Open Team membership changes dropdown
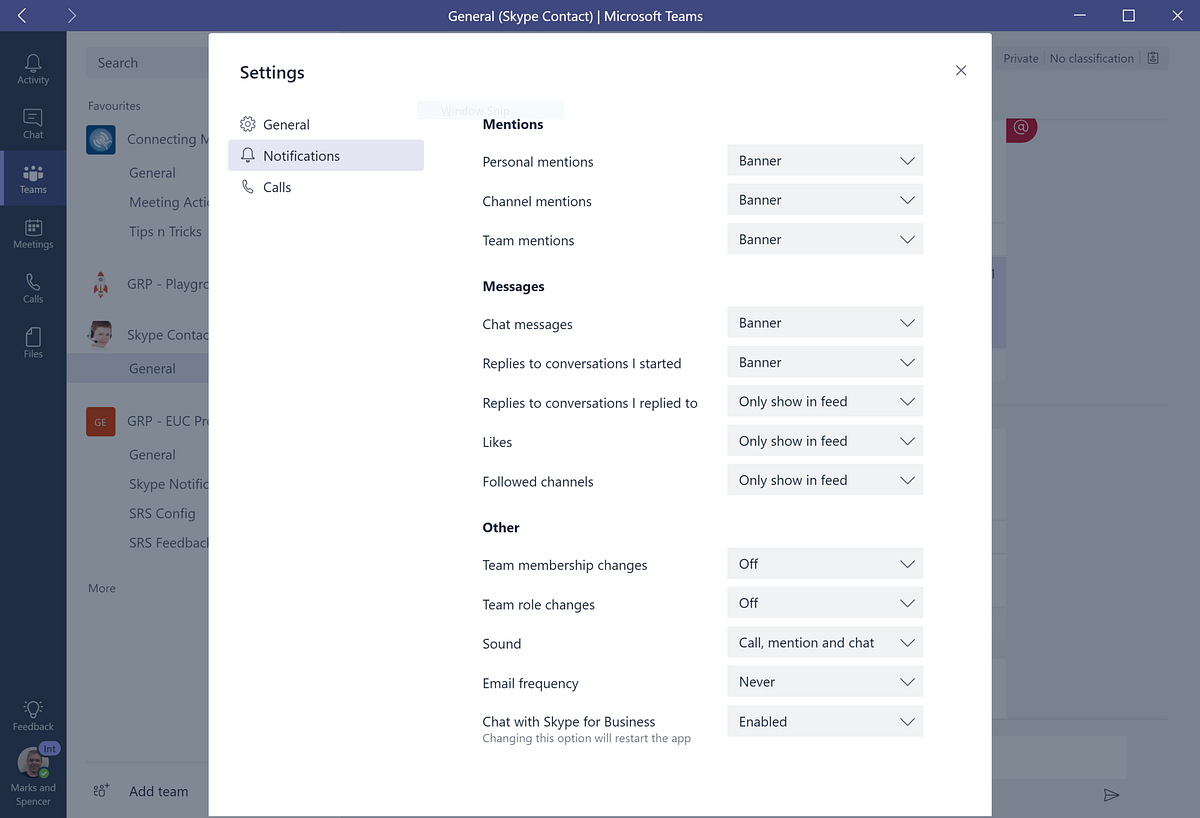Image resolution: width=1200 pixels, height=818 pixels. (825, 564)
